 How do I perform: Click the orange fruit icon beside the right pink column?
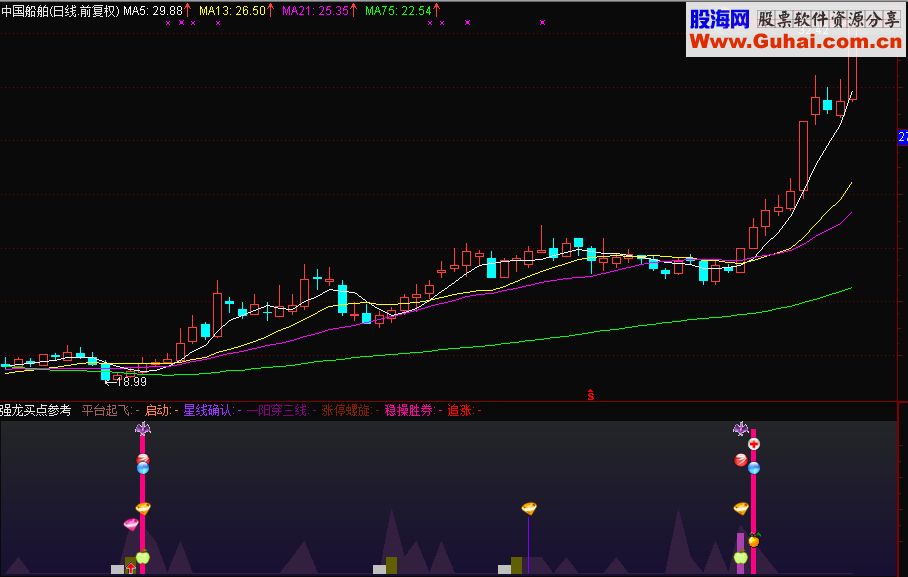(x=754, y=540)
